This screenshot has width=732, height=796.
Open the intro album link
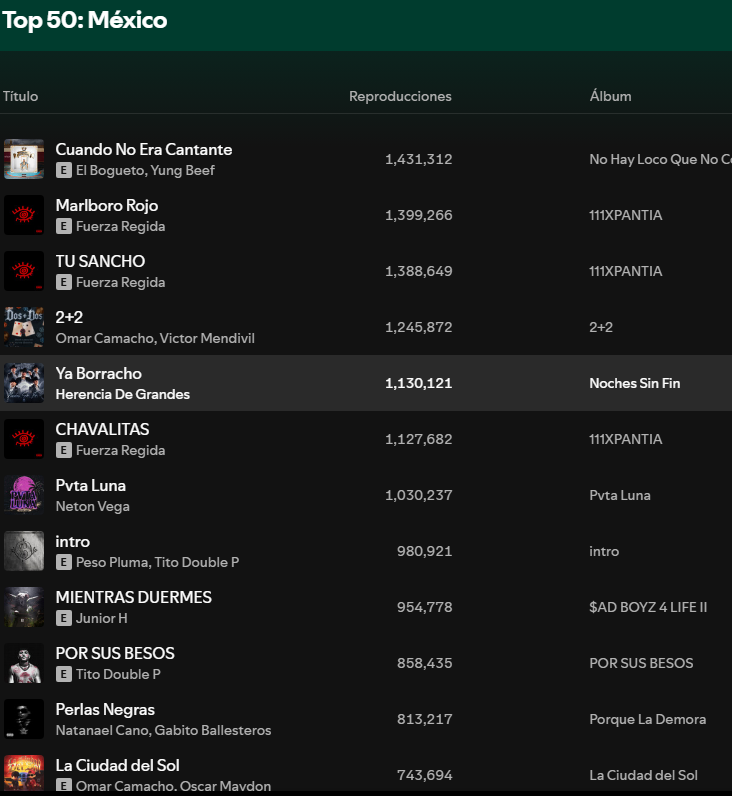coord(604,551)
